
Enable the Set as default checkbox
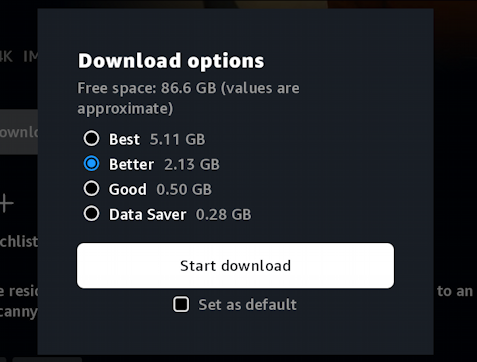181,304
